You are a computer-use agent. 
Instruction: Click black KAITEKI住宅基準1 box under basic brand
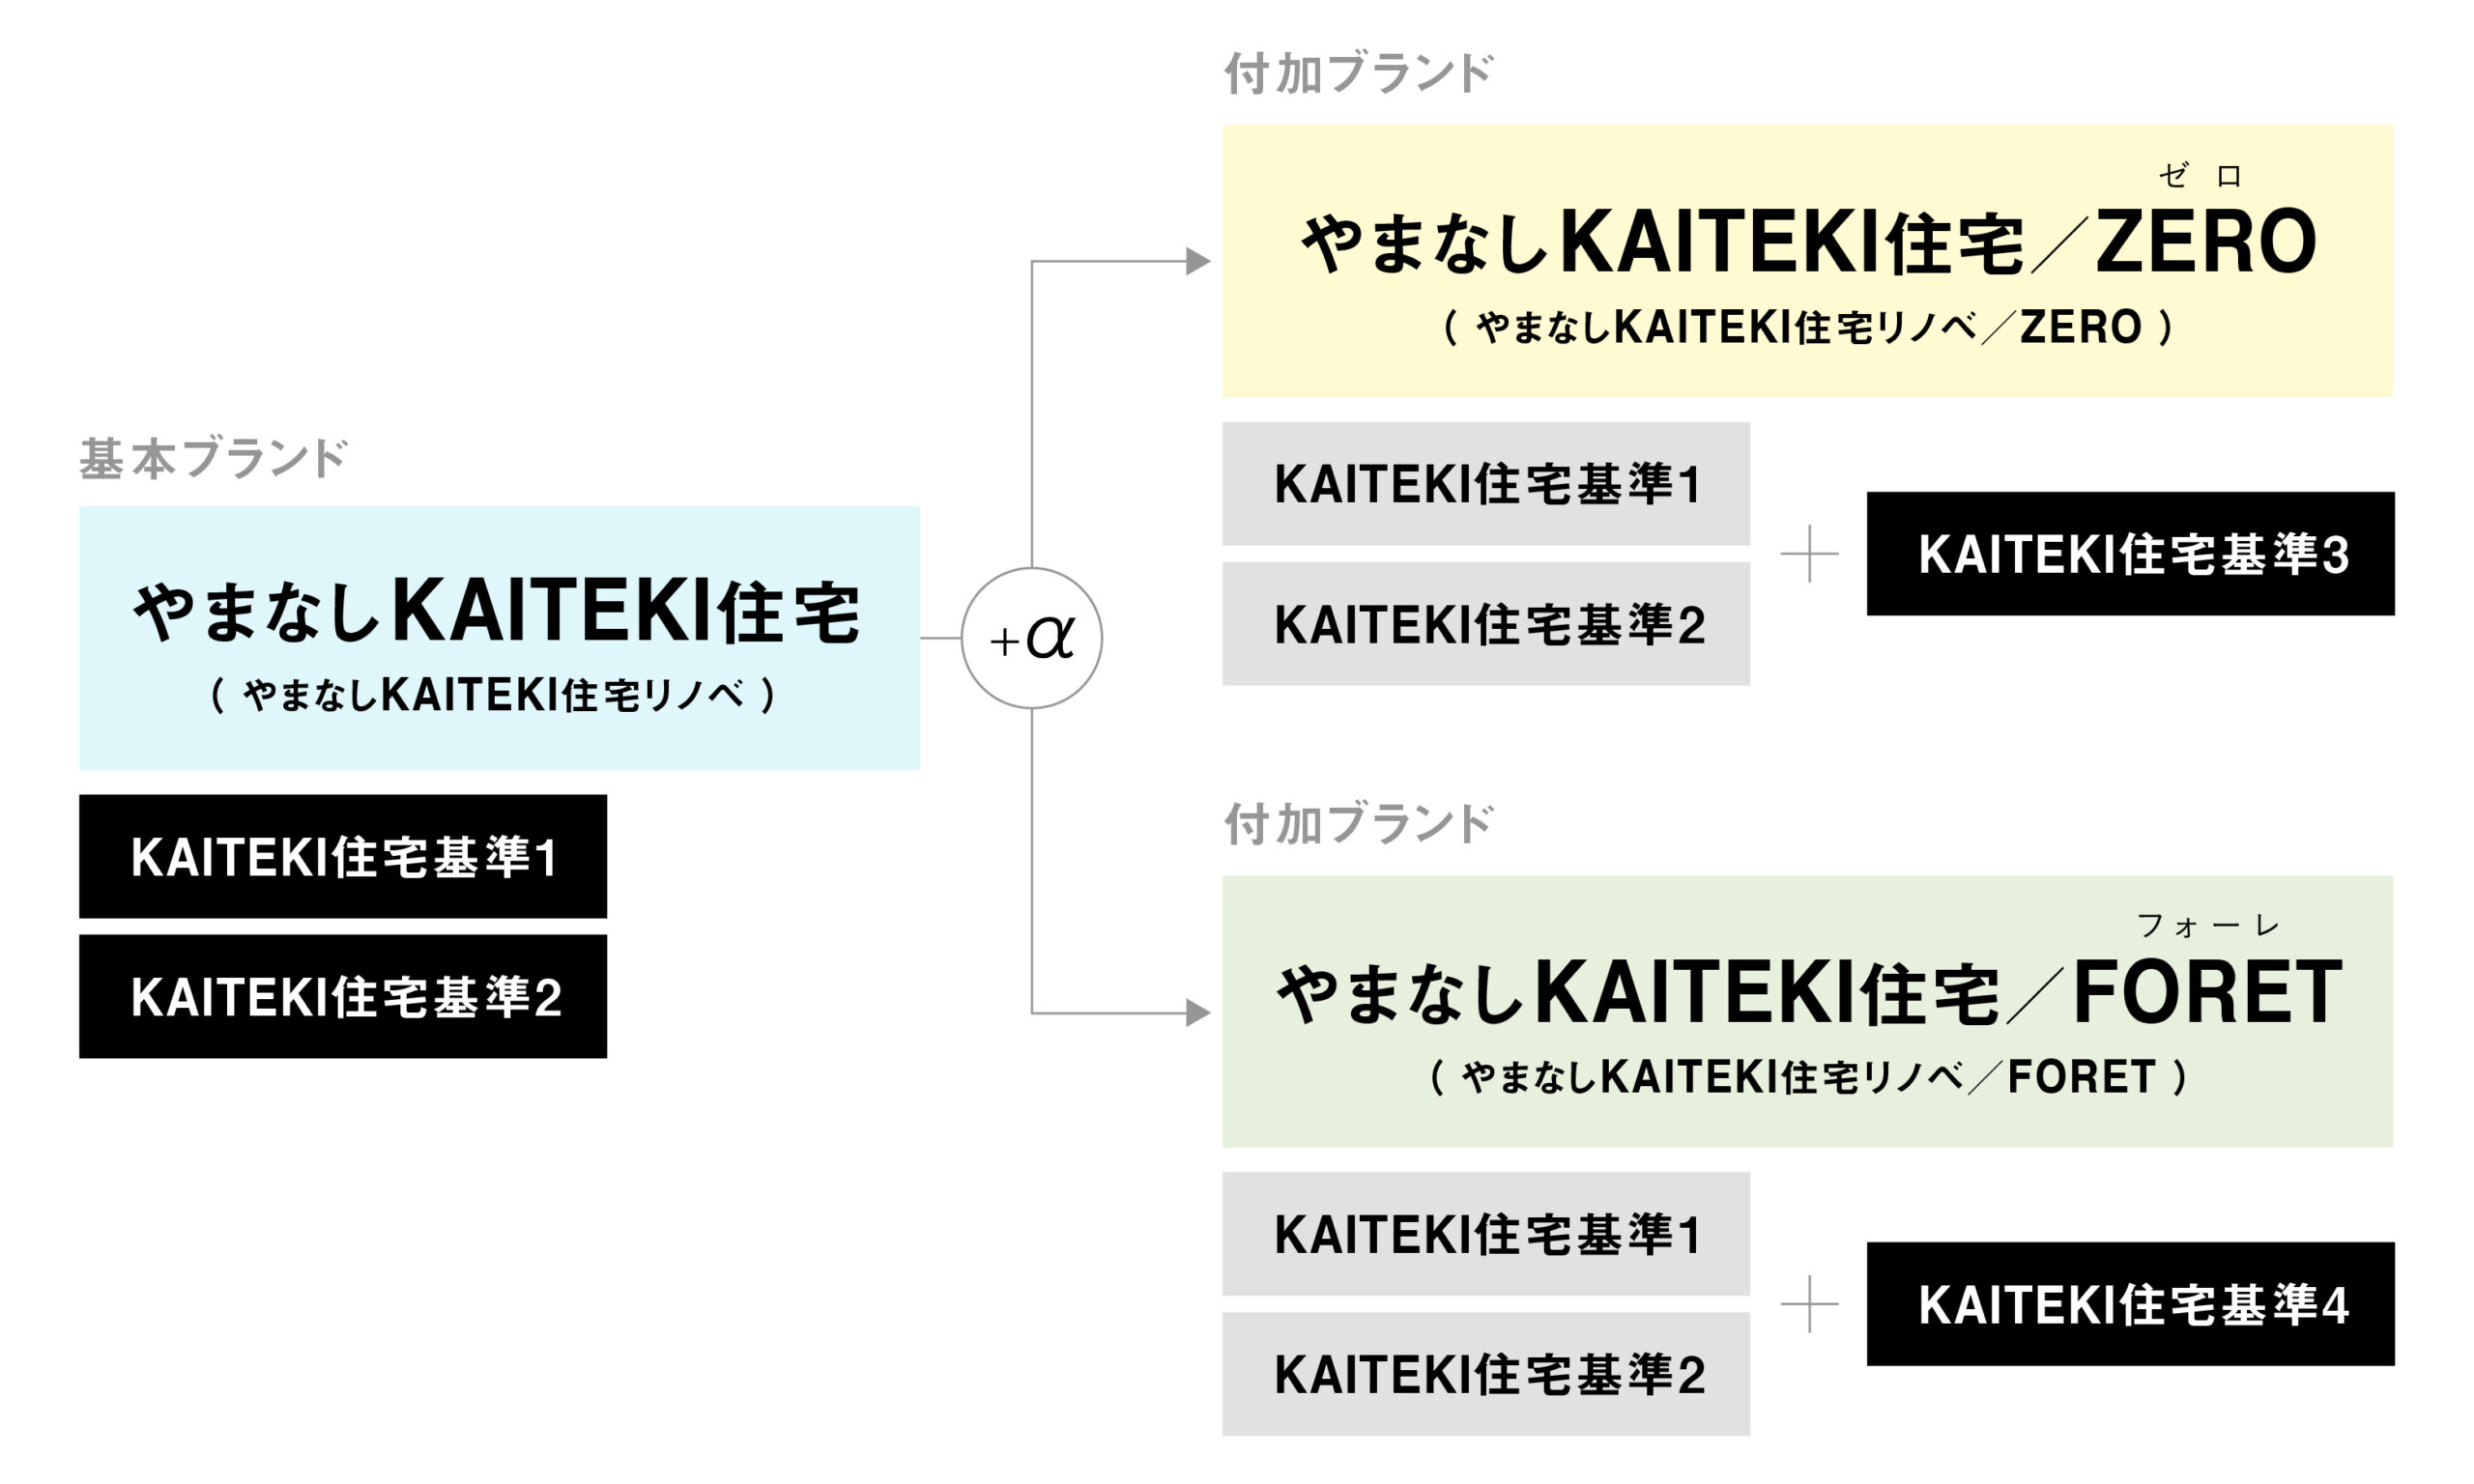pyautogui.click(x=343, y=856)
